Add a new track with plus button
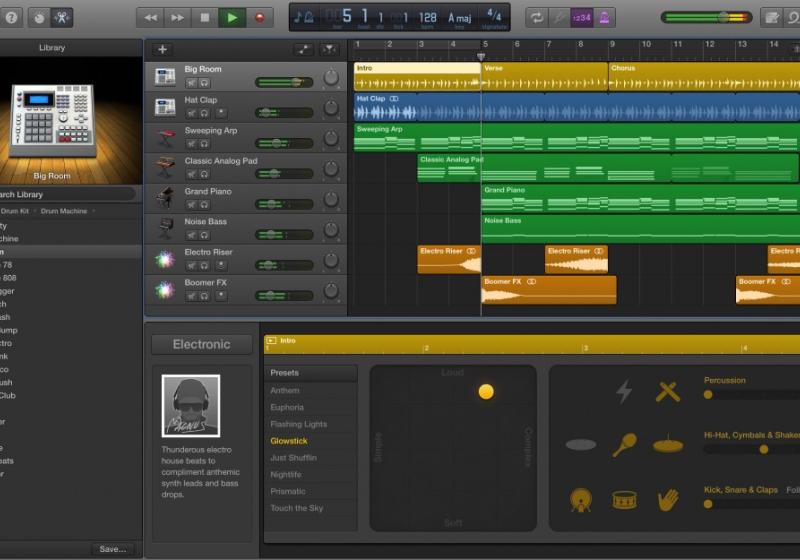Viewport: 800px width, 560px height. 163,50
